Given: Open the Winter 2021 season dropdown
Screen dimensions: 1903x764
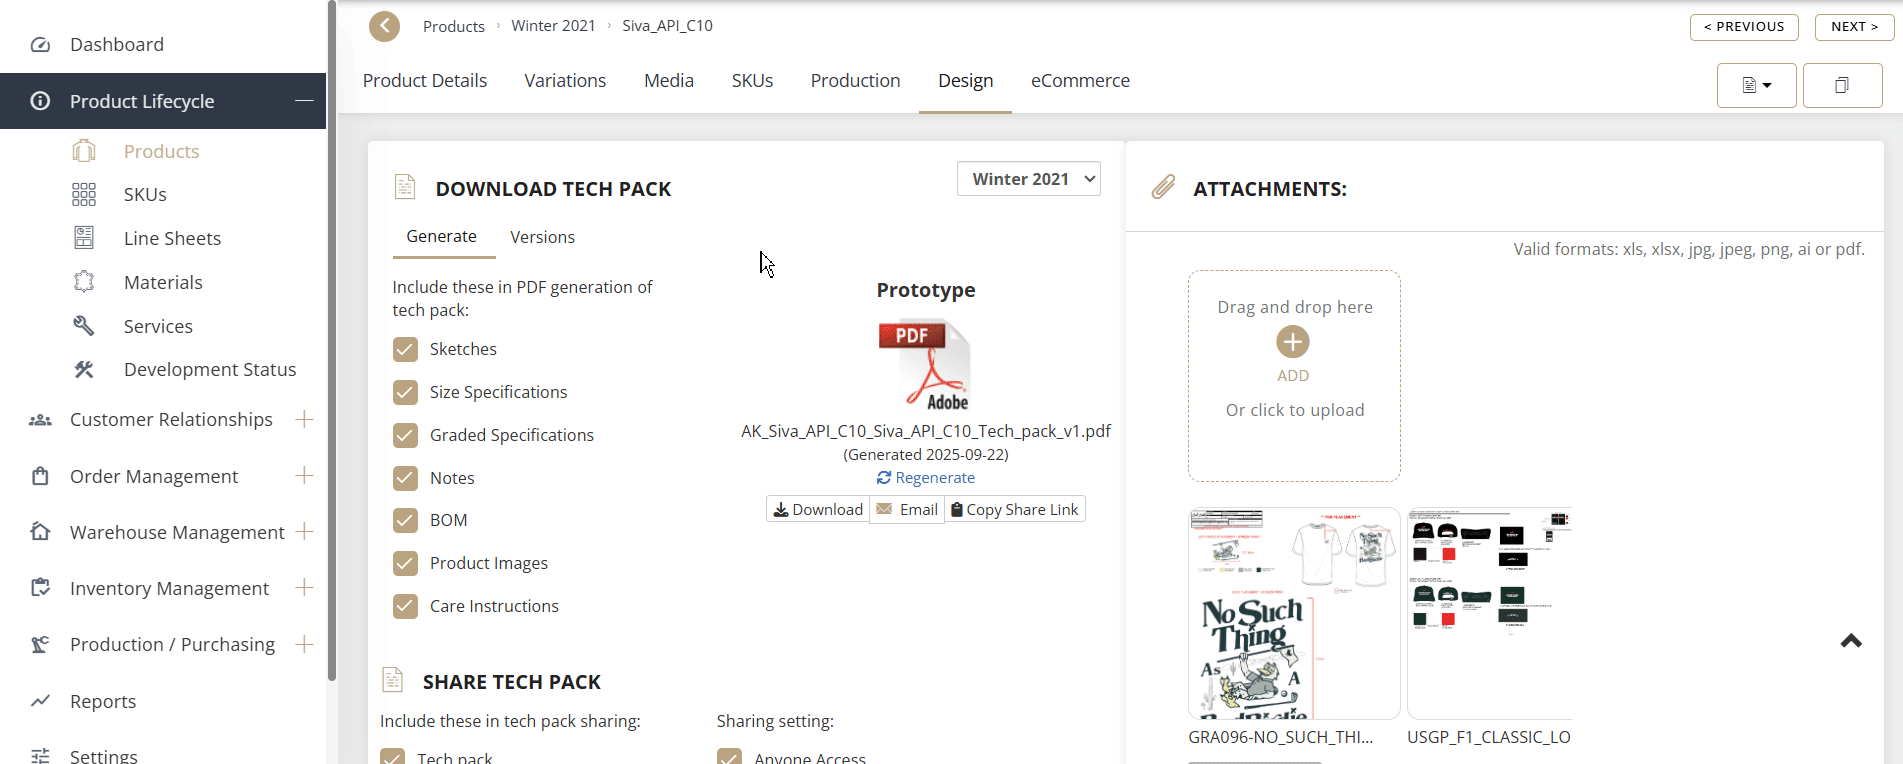Looking at the screenshot, I should coord(1028,179).
